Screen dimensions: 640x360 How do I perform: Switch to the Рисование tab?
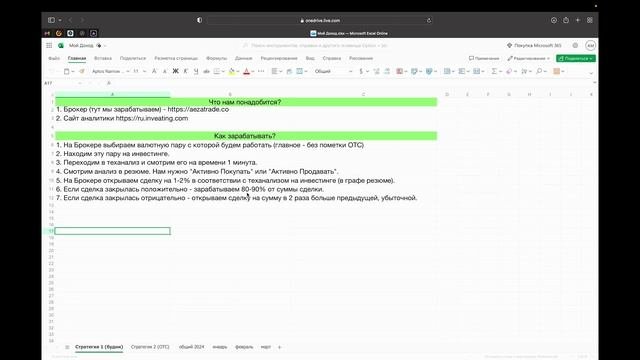pyautogui.click(x=361, y=58)
